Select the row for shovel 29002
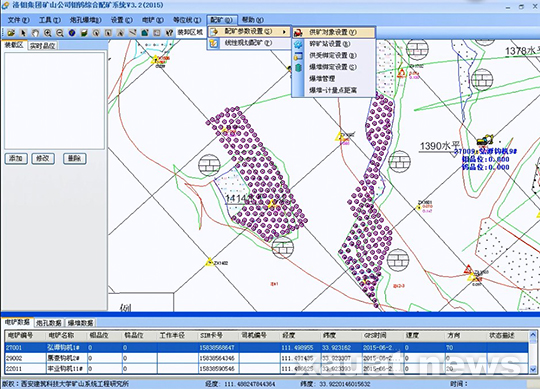The height and width of the screenshot is (389, 540). click(266, 358)
